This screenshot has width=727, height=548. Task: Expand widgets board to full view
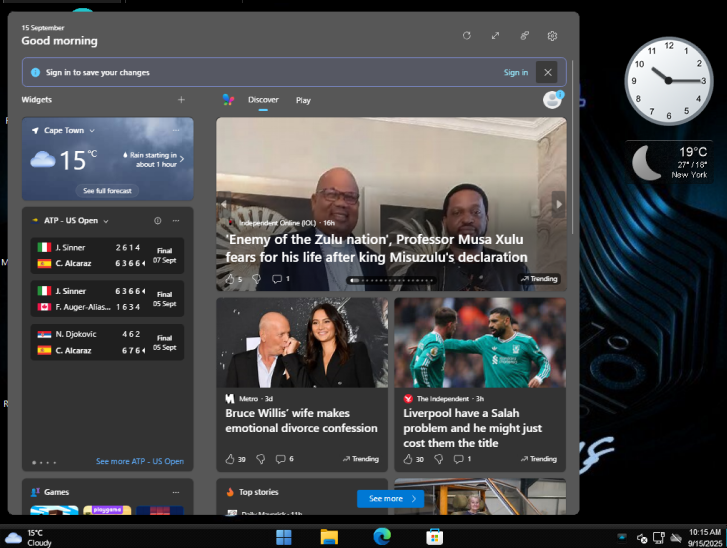[496, 36]
